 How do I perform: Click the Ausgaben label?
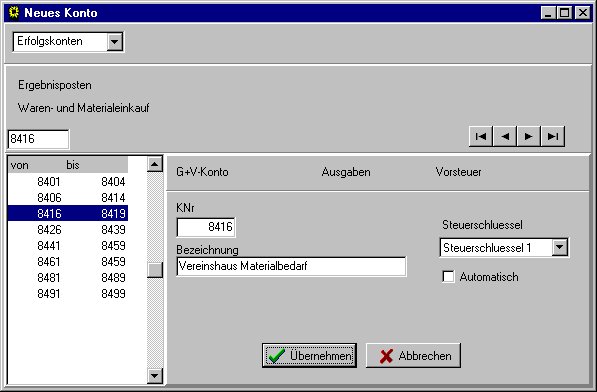pos(346,172)
